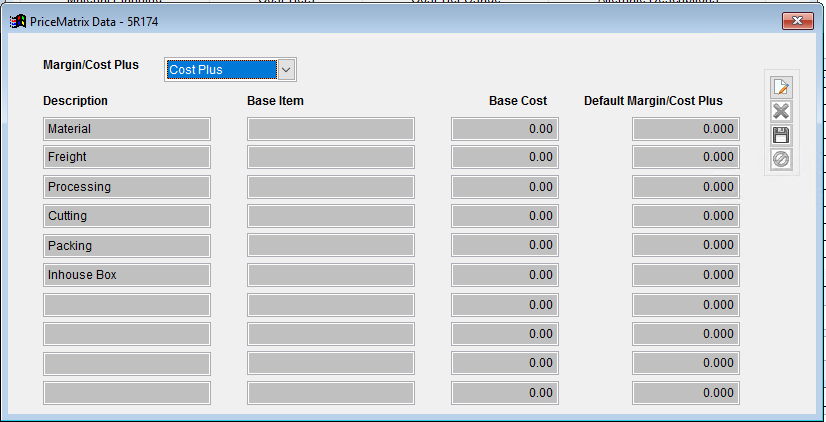Focus the Cutting description field
Screen dimensions: 826x422
[127, 216]
